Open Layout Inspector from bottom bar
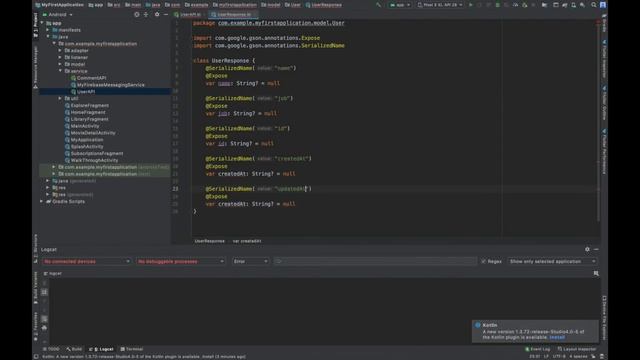This screenshot has width=640, height=360. point(577,349)
